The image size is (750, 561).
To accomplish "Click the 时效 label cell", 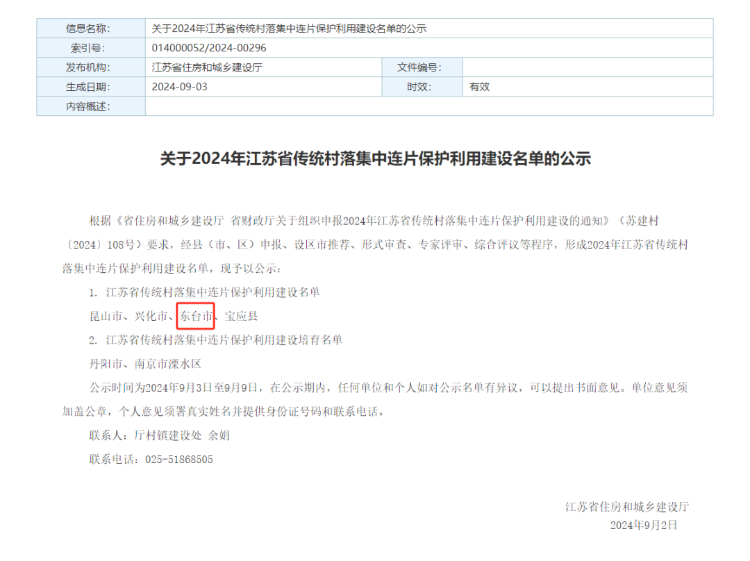I will 422,87.
